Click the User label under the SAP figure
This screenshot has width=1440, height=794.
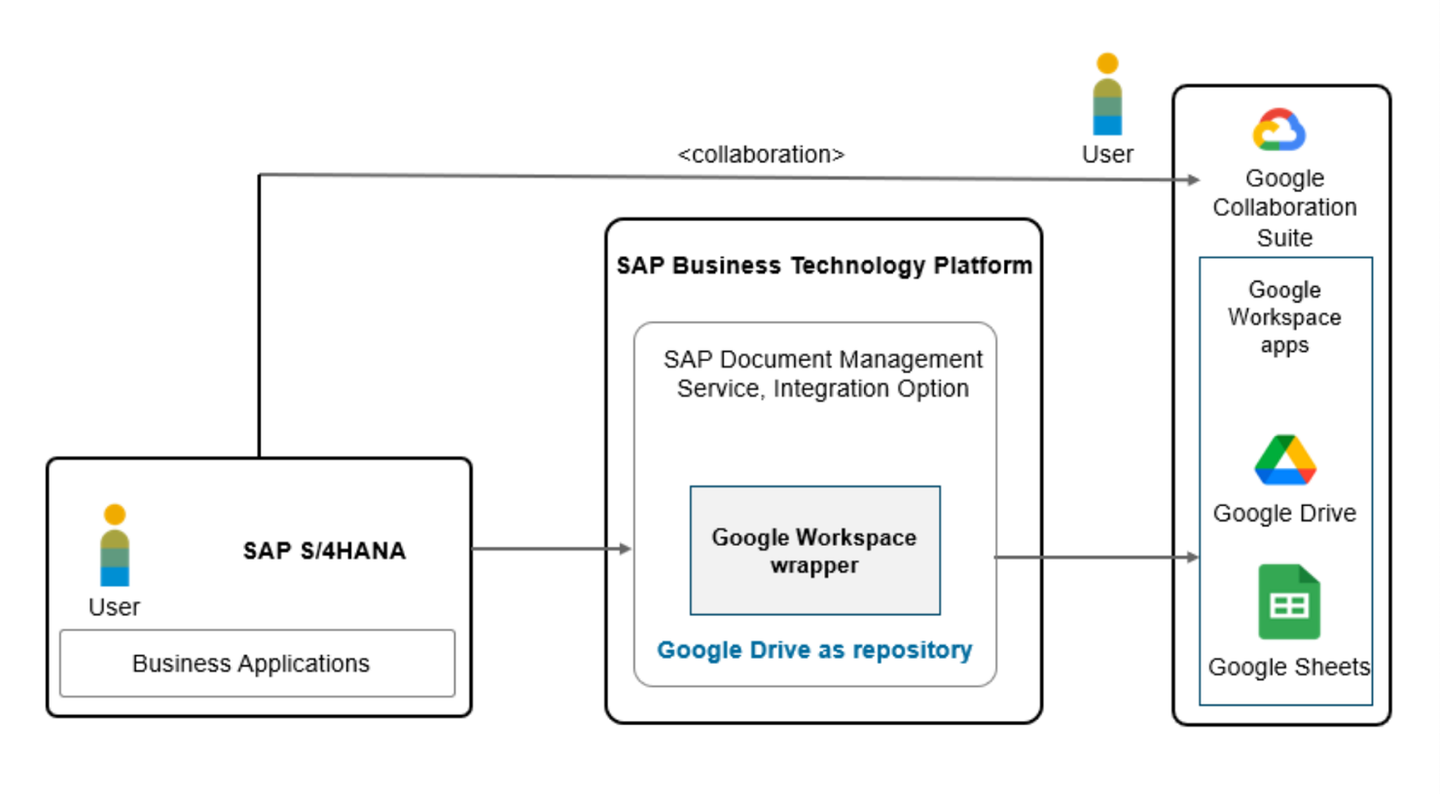click(114, 607)
